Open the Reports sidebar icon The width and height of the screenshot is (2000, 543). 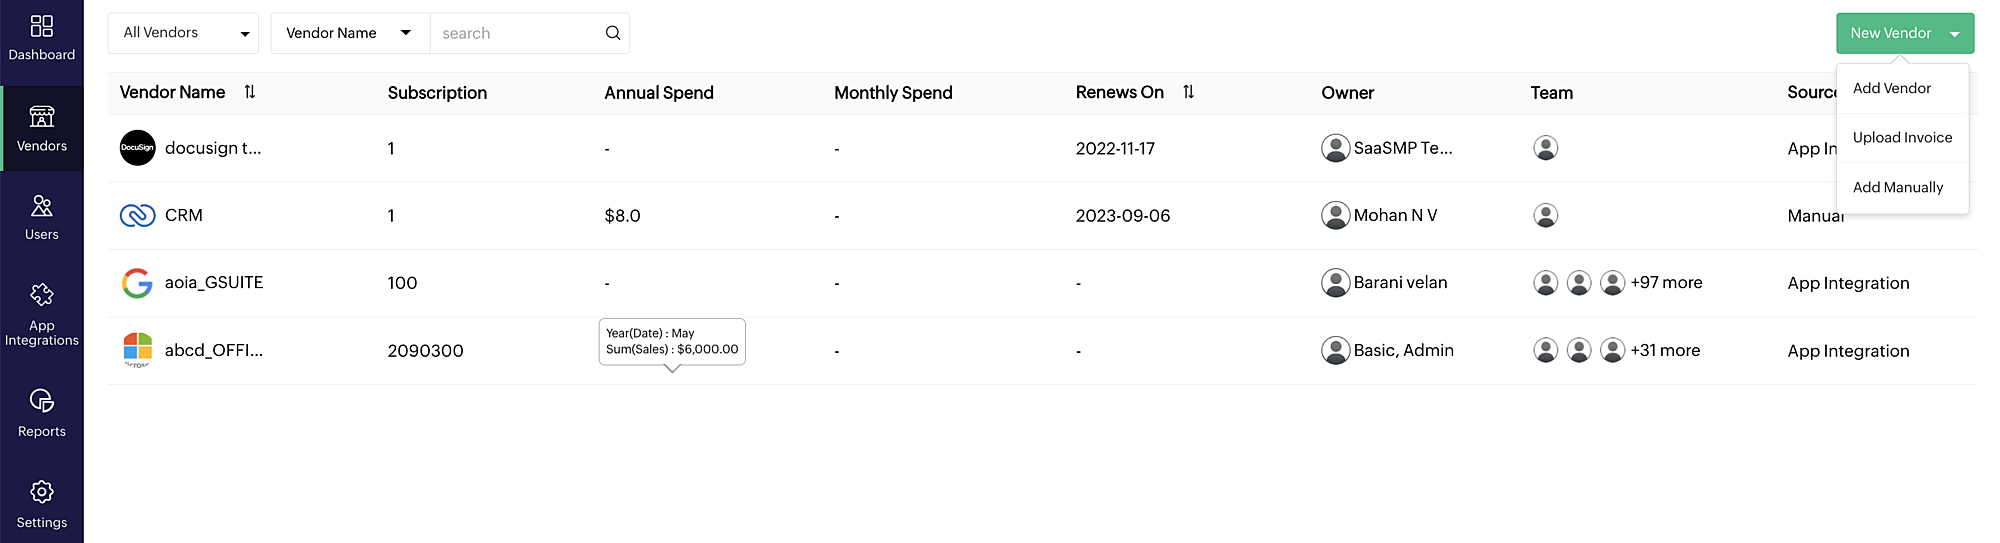coord(42,401)
